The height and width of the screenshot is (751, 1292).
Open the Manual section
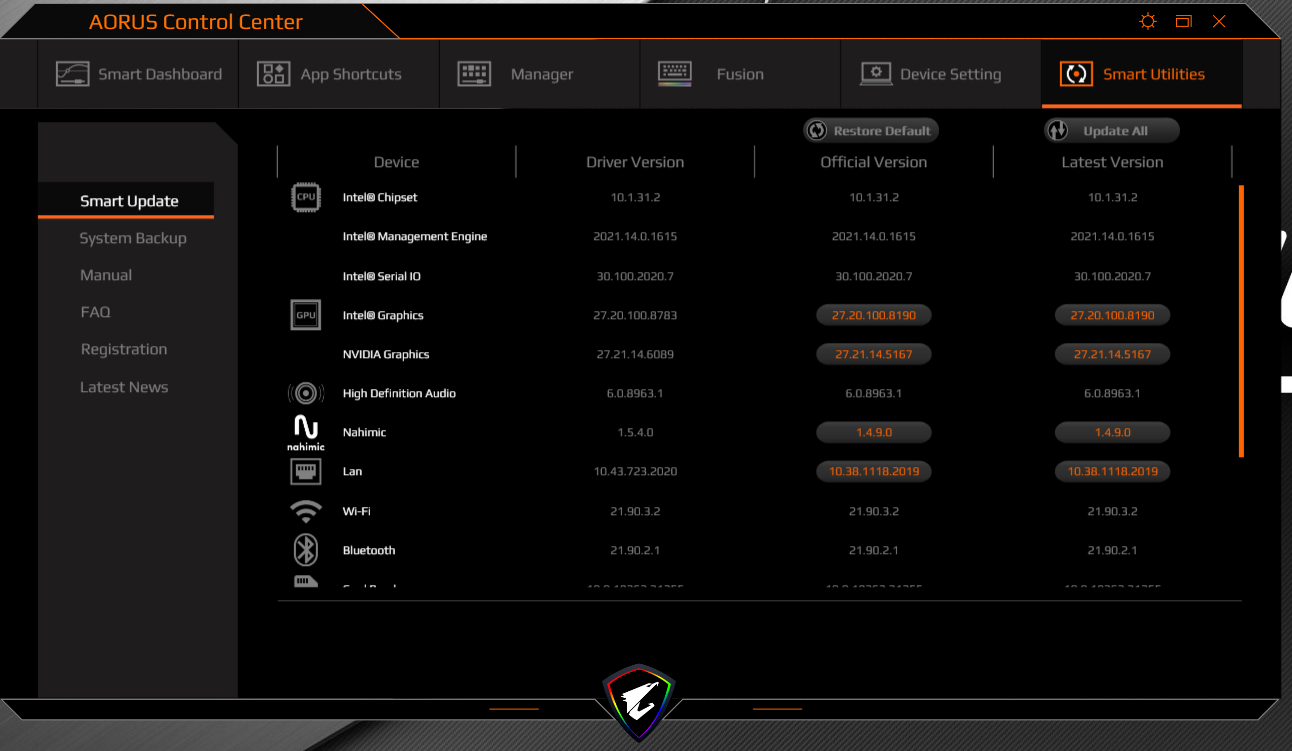click(x=106, y=275)
